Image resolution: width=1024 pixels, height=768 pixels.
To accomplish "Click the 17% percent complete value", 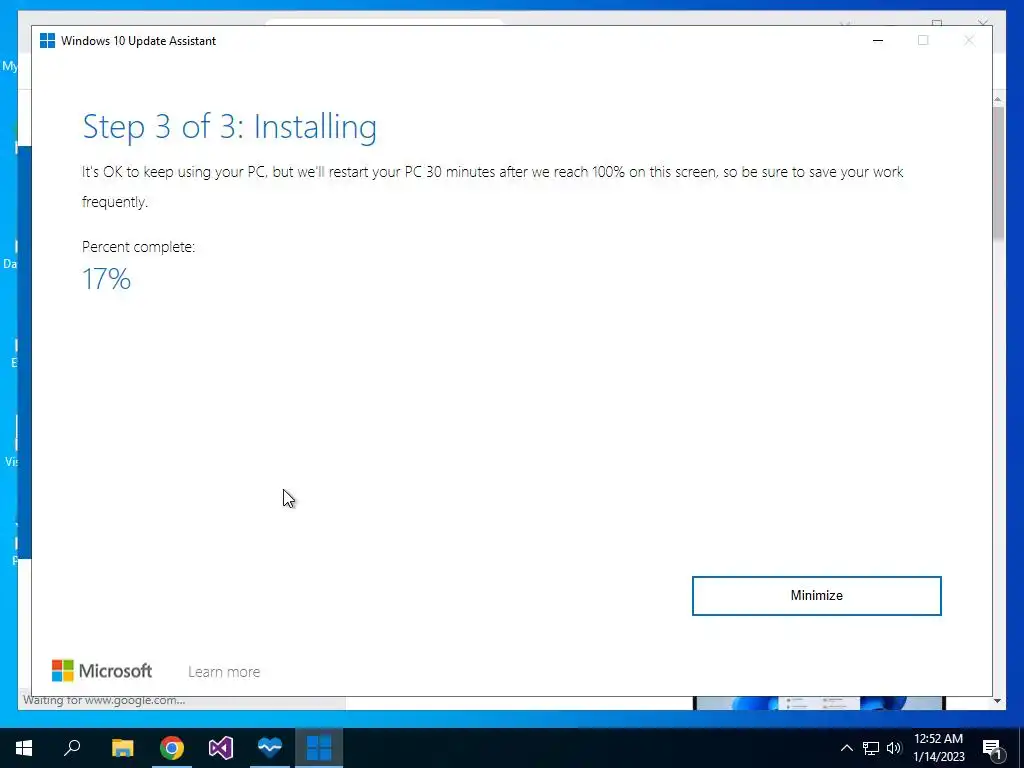I will [x=106, y=279].
